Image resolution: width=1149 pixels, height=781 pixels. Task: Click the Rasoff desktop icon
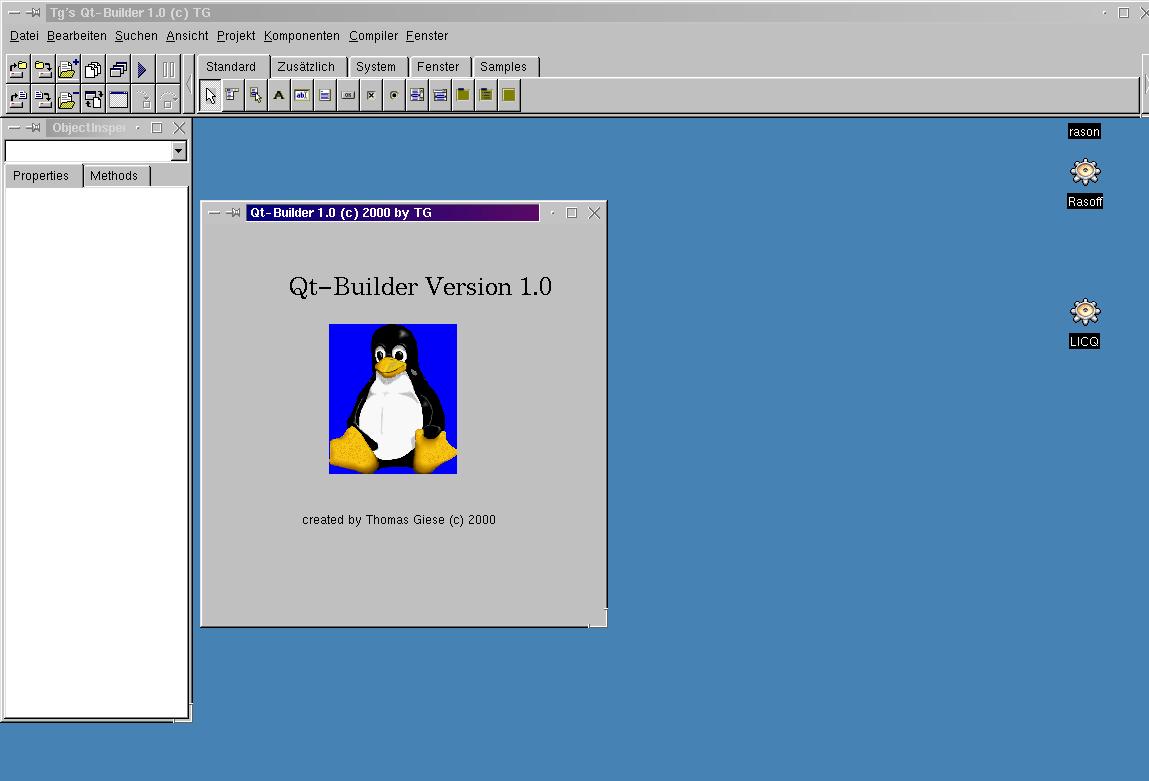pyautogui.click(x=1084, y=173)
